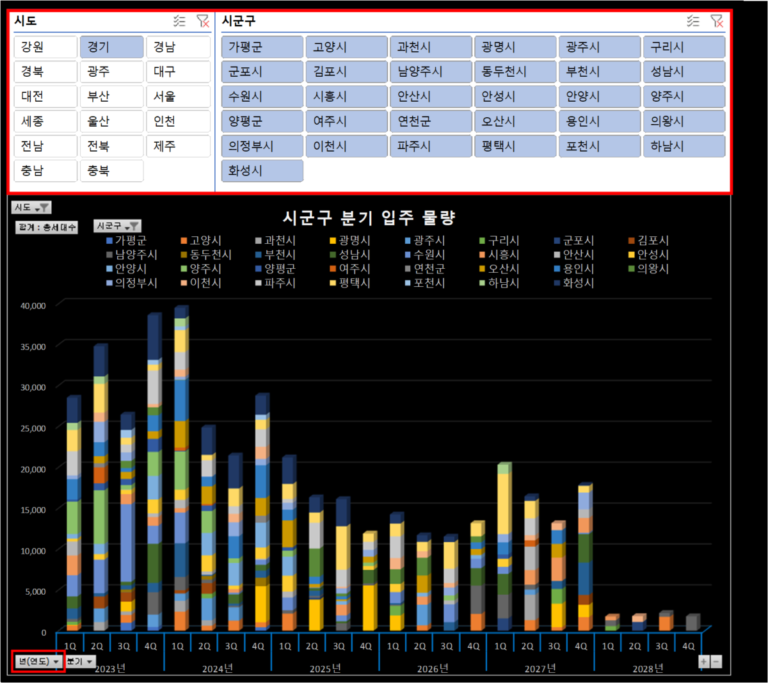Enable multi-select in the 시군구 slicer
Screen dimensions: 768x683
(x=693, y=20)
